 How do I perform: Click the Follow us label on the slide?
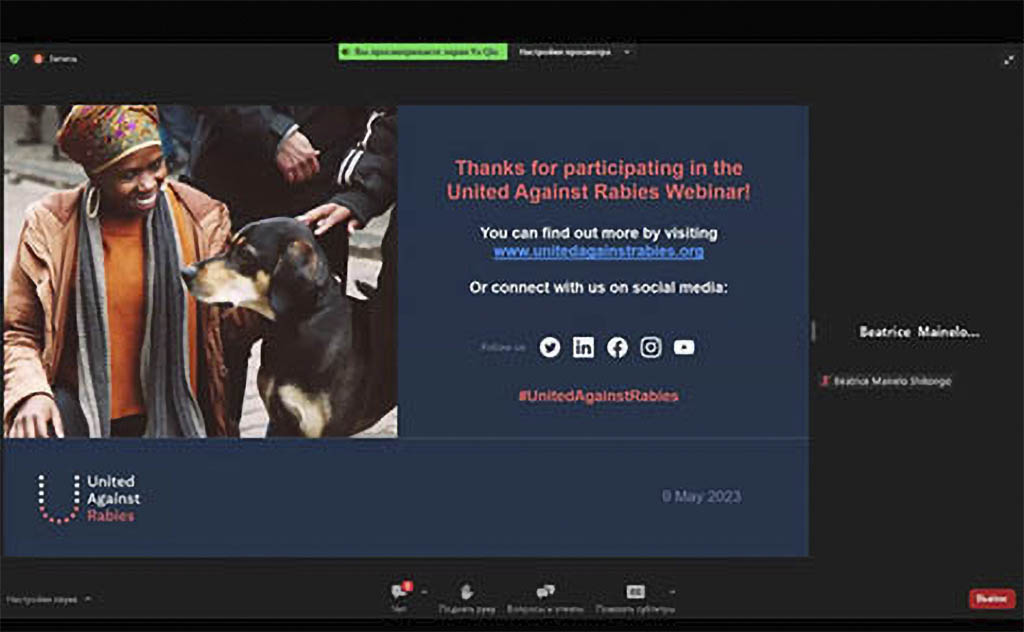point(503,347)
